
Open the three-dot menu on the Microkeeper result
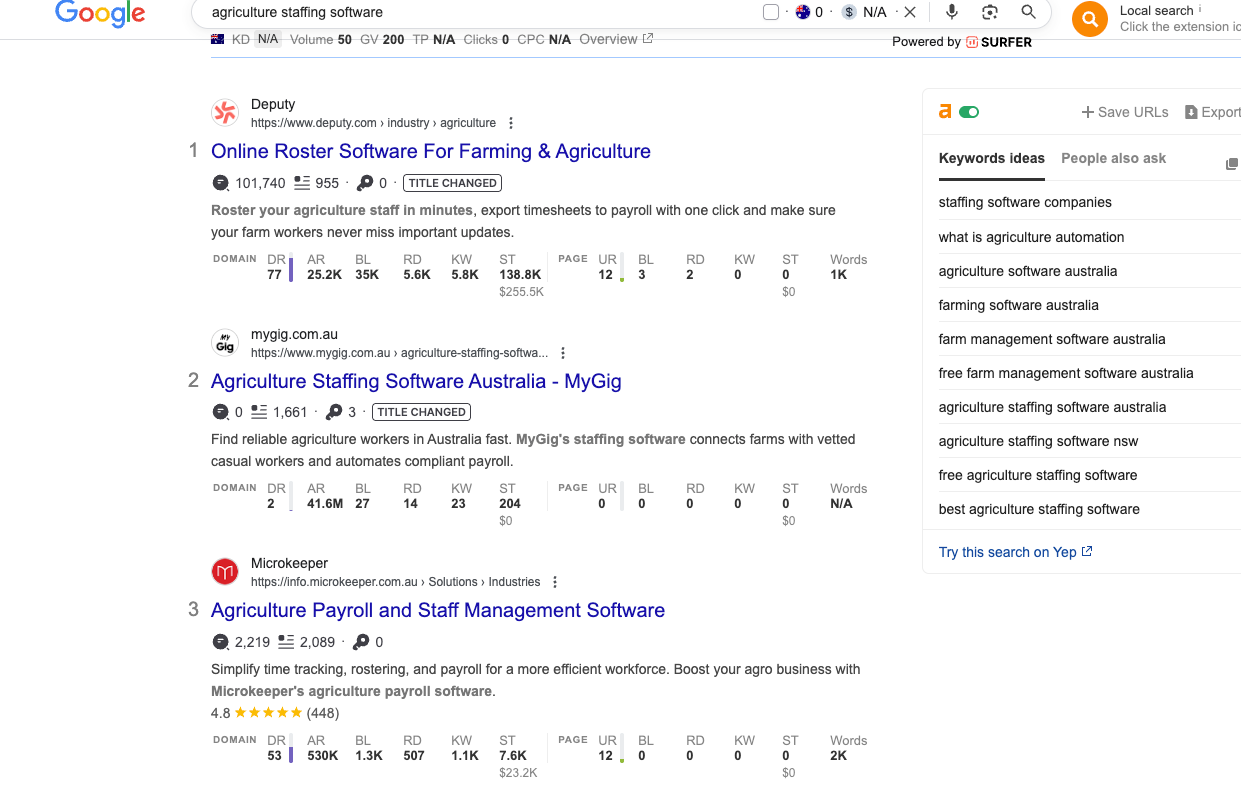(555, 581)
